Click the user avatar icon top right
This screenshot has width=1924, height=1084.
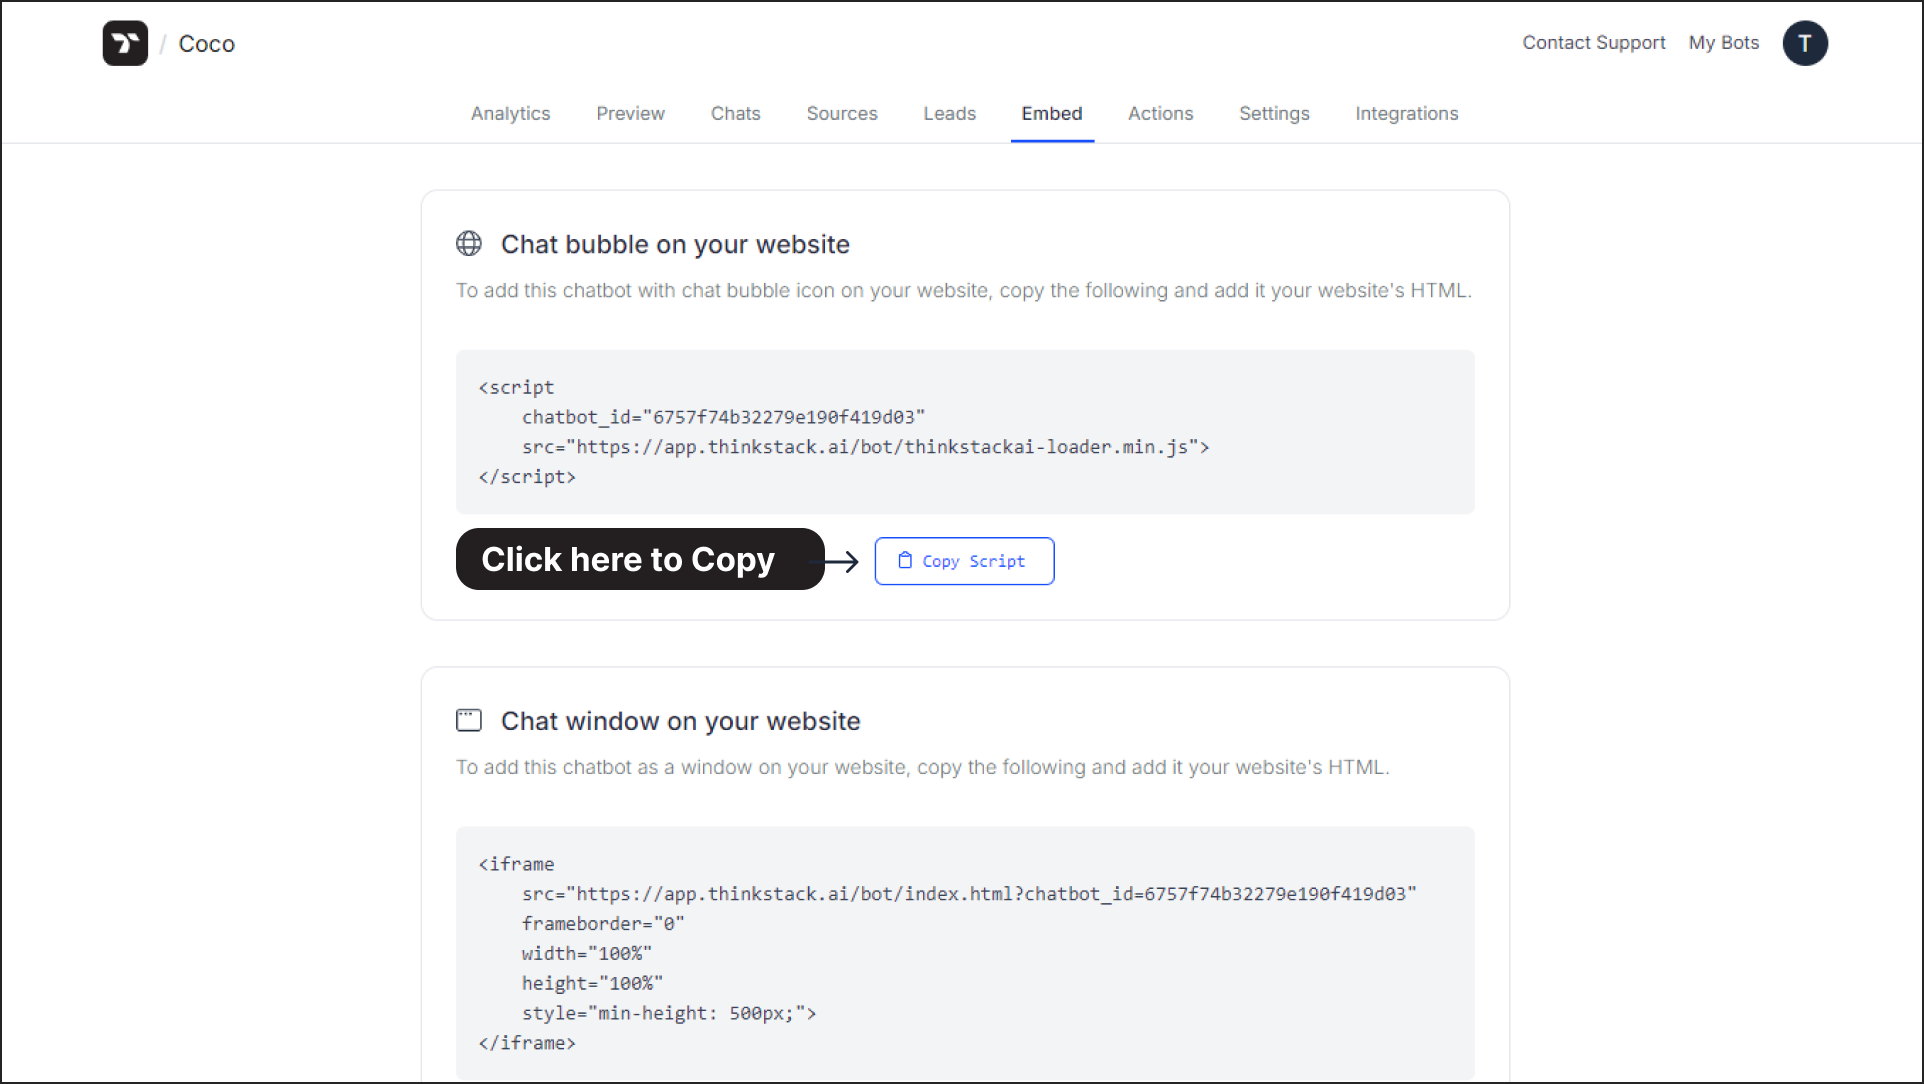pos(1804,42)
